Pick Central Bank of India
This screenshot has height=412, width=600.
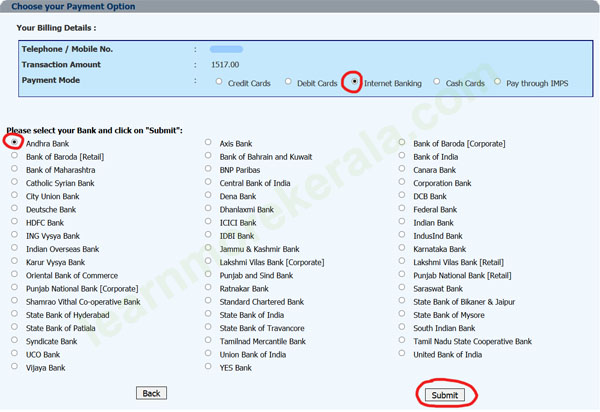(x=208, y=182)
